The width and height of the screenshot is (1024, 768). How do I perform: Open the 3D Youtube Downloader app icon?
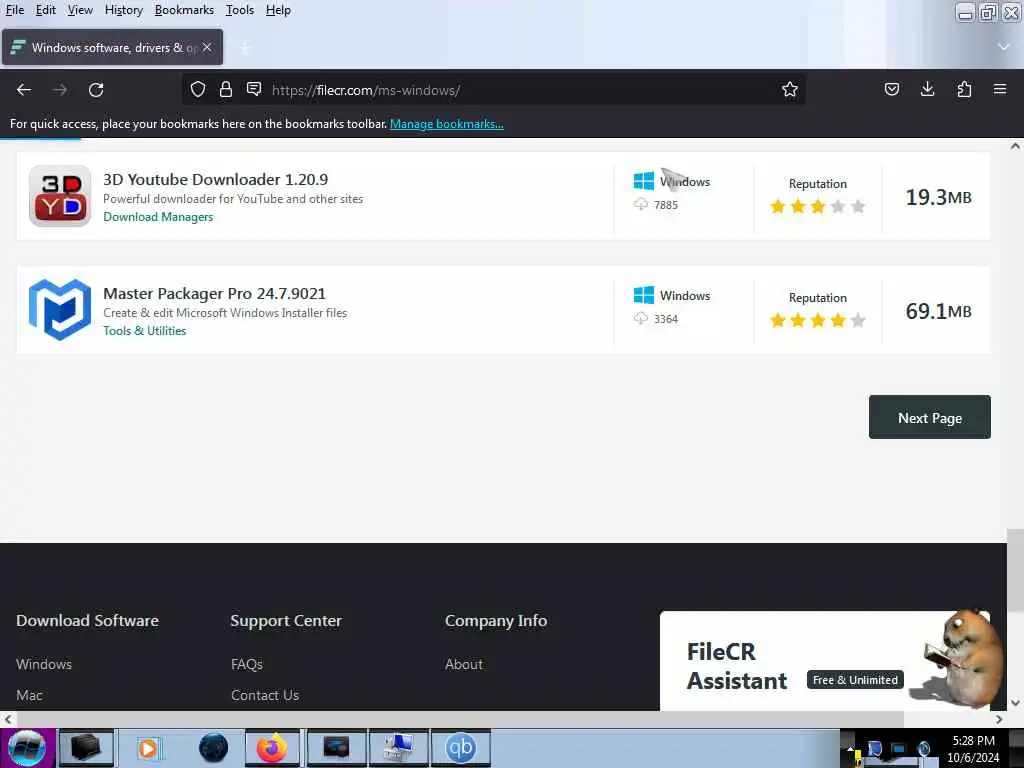[x=60, y=196]
